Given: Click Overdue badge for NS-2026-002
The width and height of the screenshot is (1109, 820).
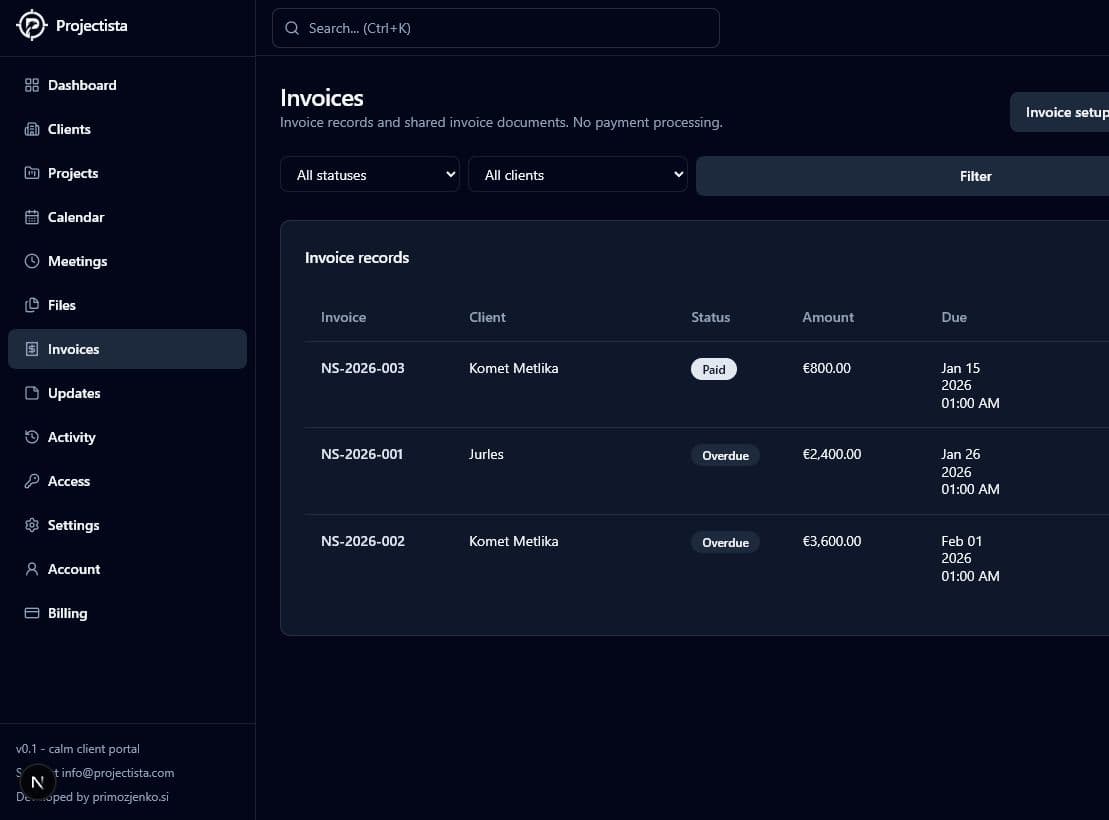Looking at the screenshot, I should 725,543.
